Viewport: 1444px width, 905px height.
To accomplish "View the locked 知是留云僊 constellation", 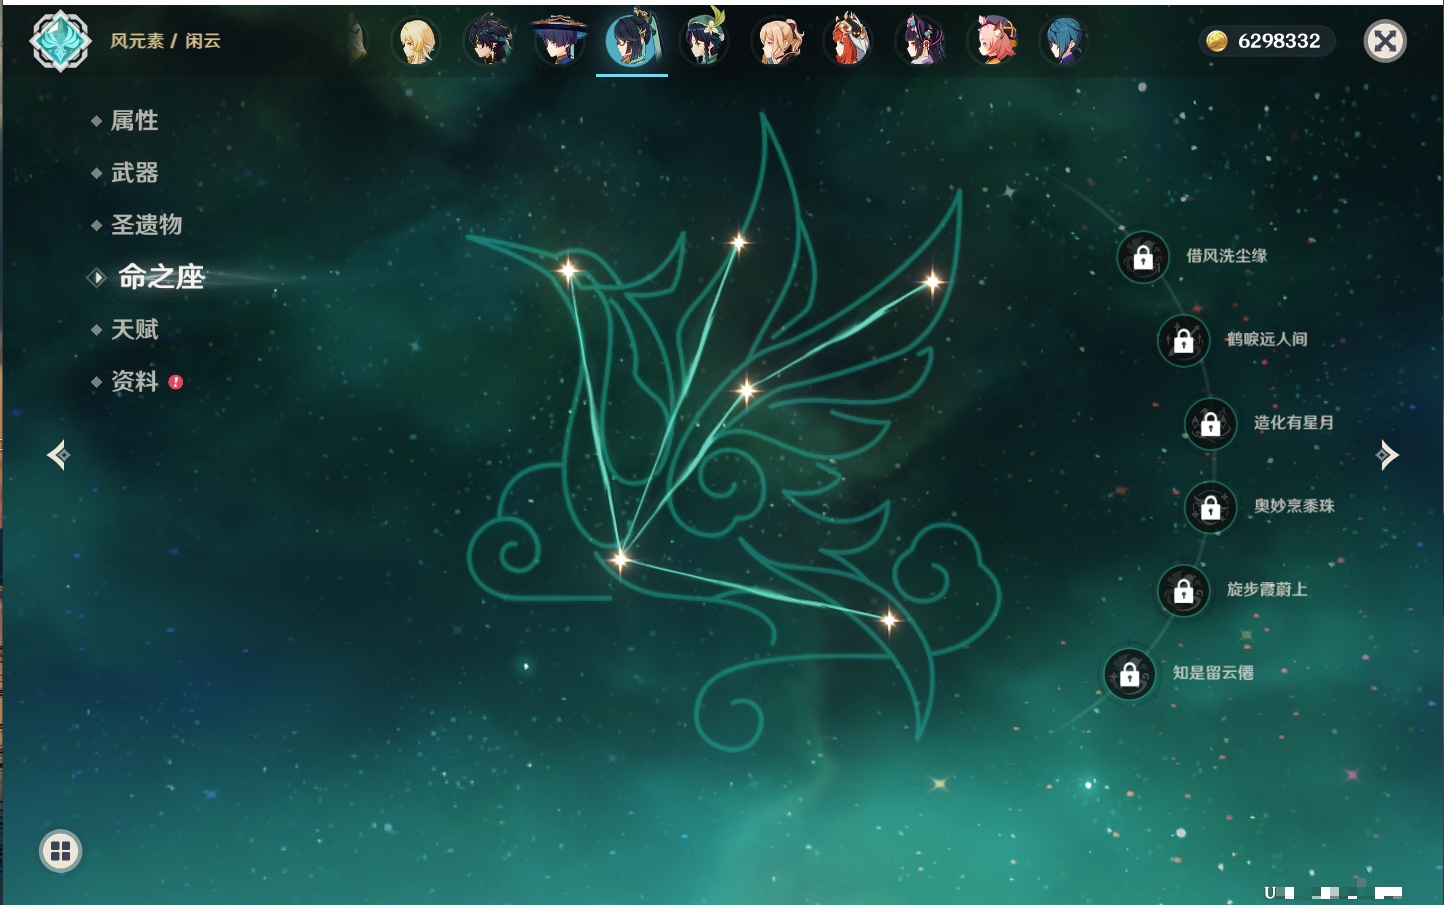I will pos(1130,674).
